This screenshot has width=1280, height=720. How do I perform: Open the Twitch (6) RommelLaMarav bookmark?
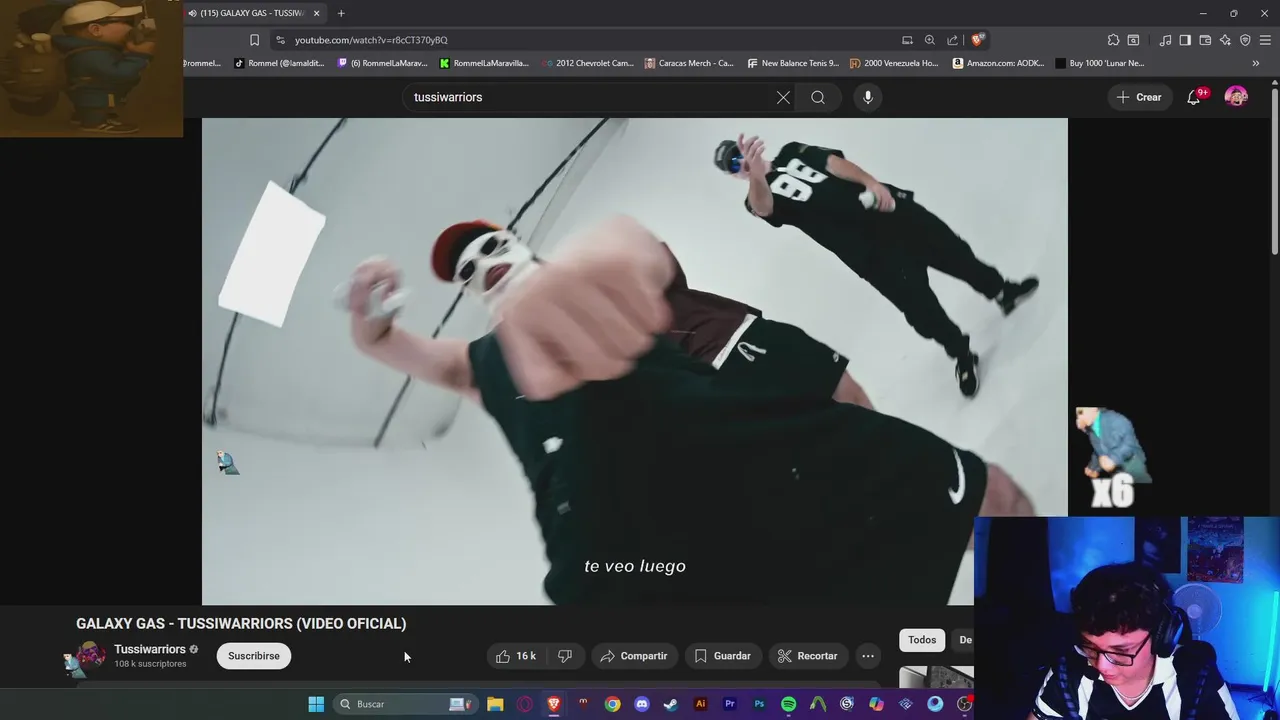[x=383, y=63]
